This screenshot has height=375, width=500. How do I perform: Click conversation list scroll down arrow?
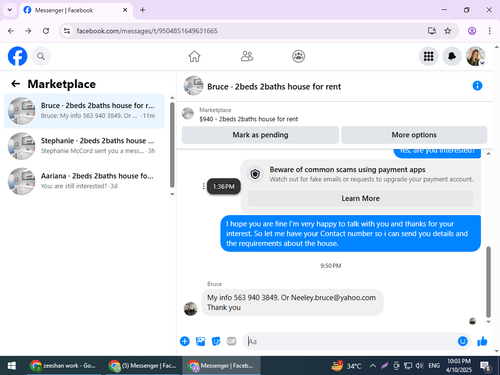(x=172, y=194)
